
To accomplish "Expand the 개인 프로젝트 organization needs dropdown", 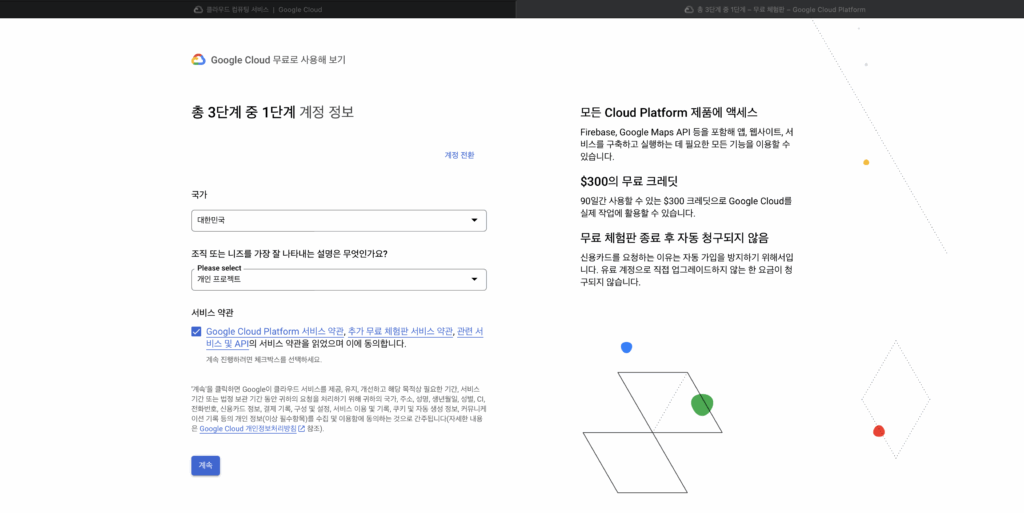I will point(338,279).
